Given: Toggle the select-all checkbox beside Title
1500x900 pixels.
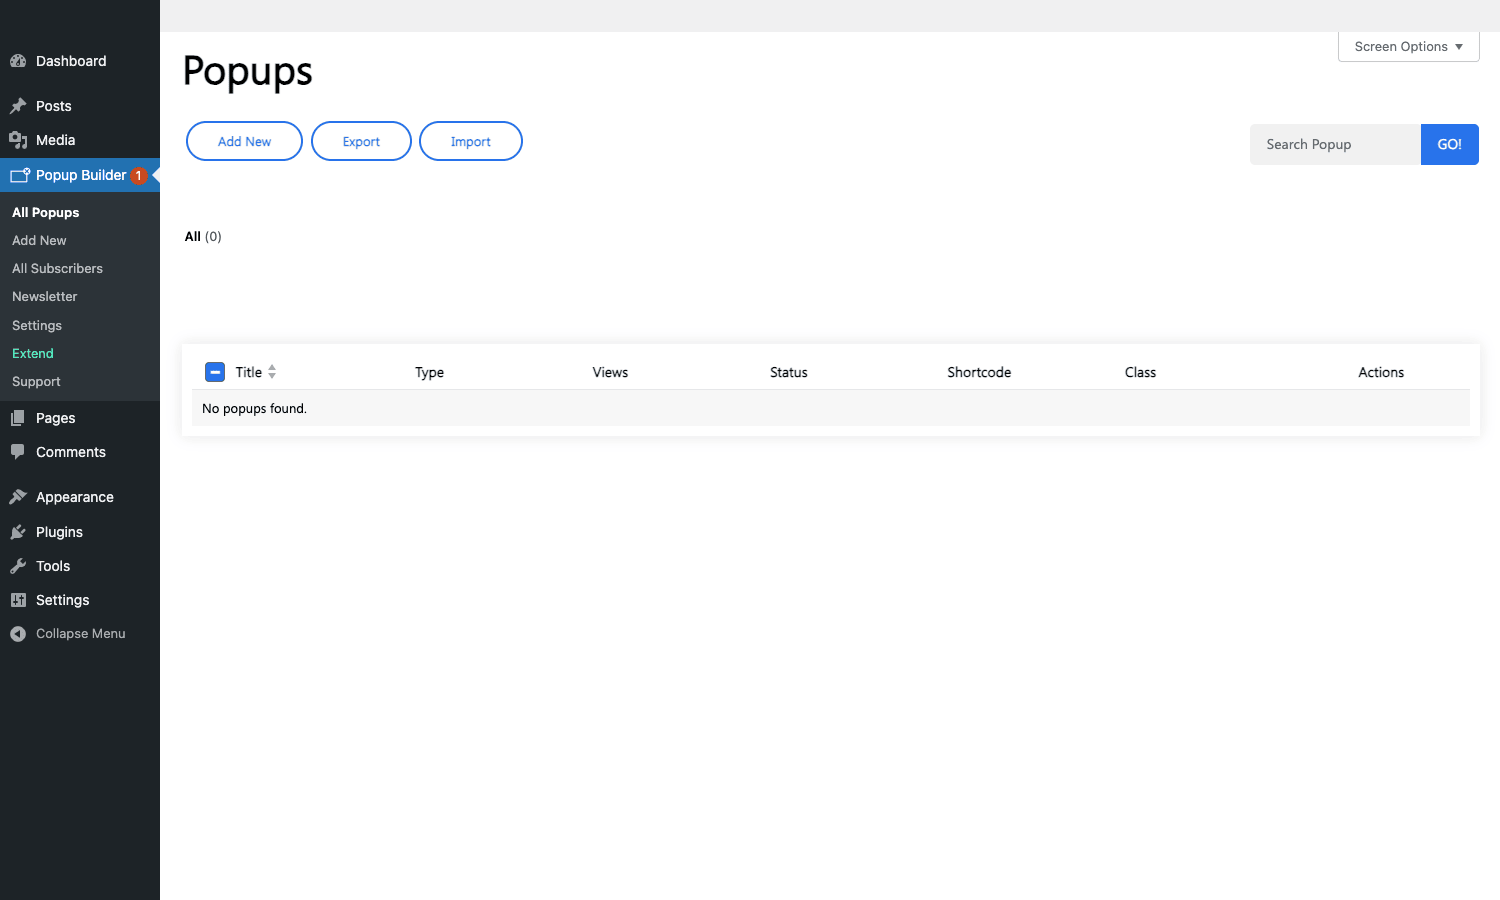Looking at the screenshot, I should point(215,372).
